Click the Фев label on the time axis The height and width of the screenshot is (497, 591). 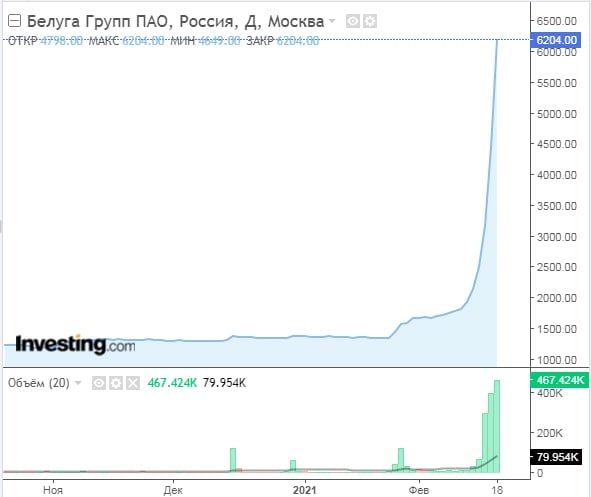pos(419,490)
